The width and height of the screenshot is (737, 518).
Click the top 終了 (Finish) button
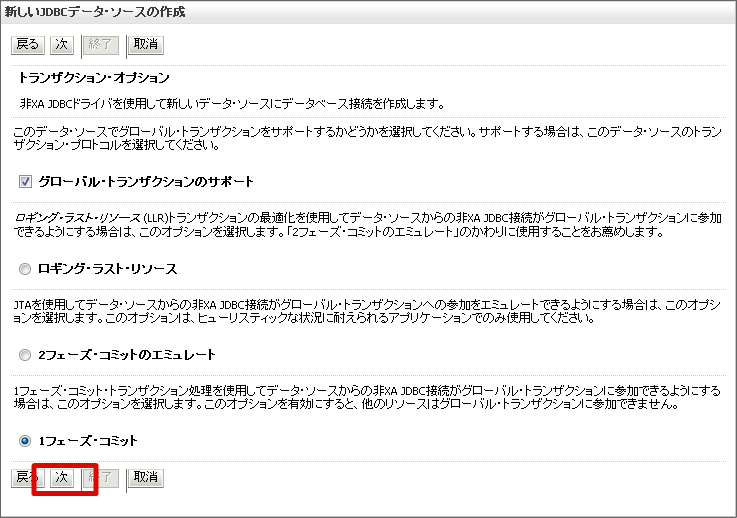pyautogui.click(x=101, y=45)
